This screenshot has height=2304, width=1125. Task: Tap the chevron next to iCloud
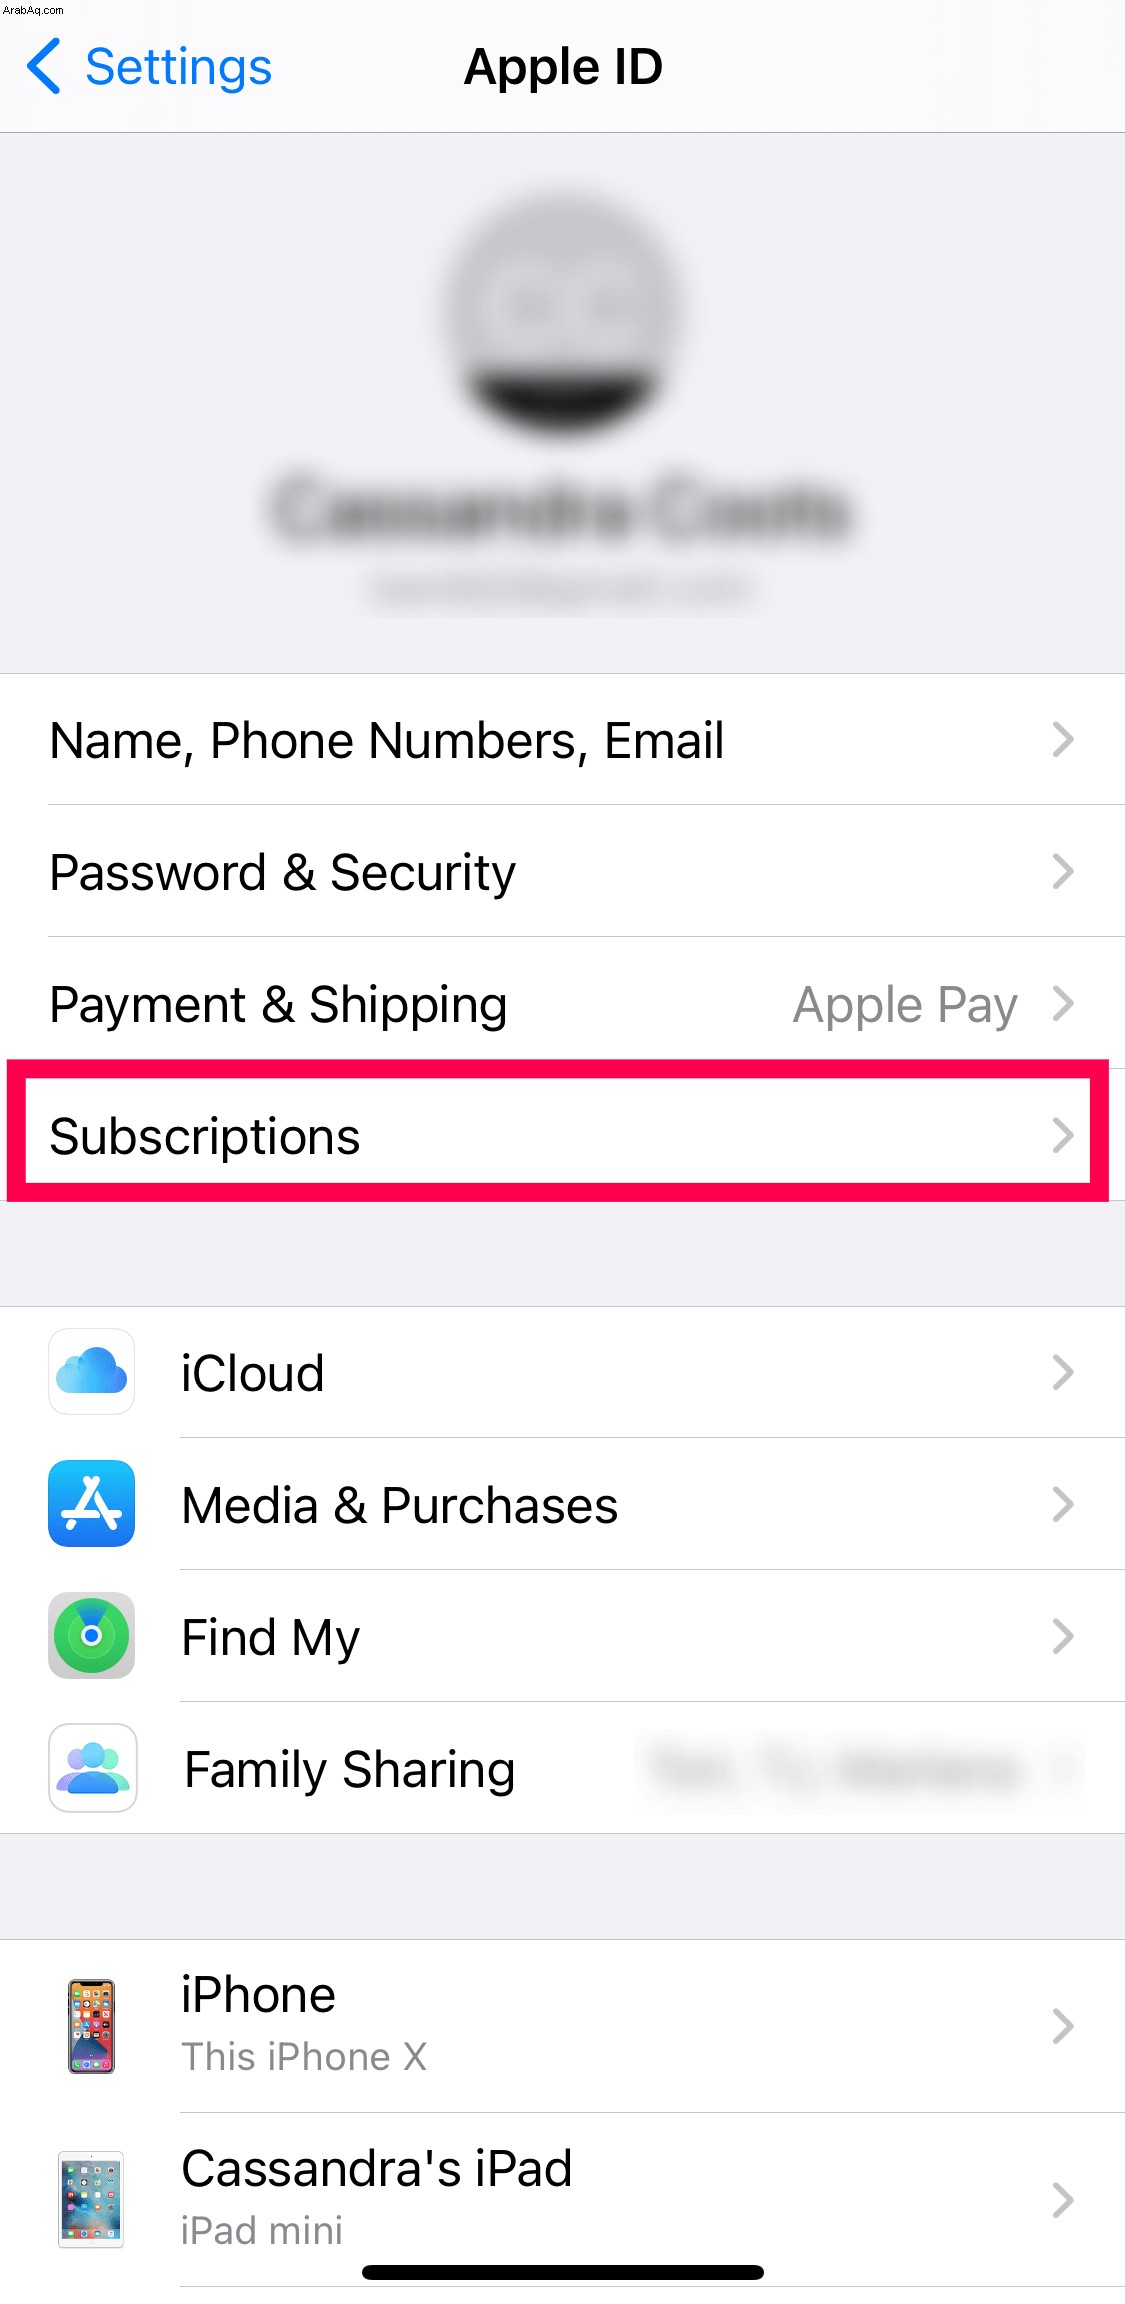coord(1063,1372)
